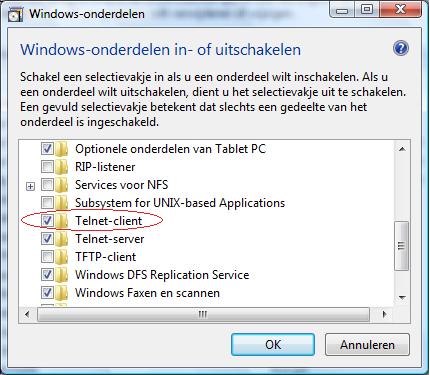Viewport: 430px width, 375px height.
Task: Select the Windows DFS Replication Service item
Action: (162, 275)
